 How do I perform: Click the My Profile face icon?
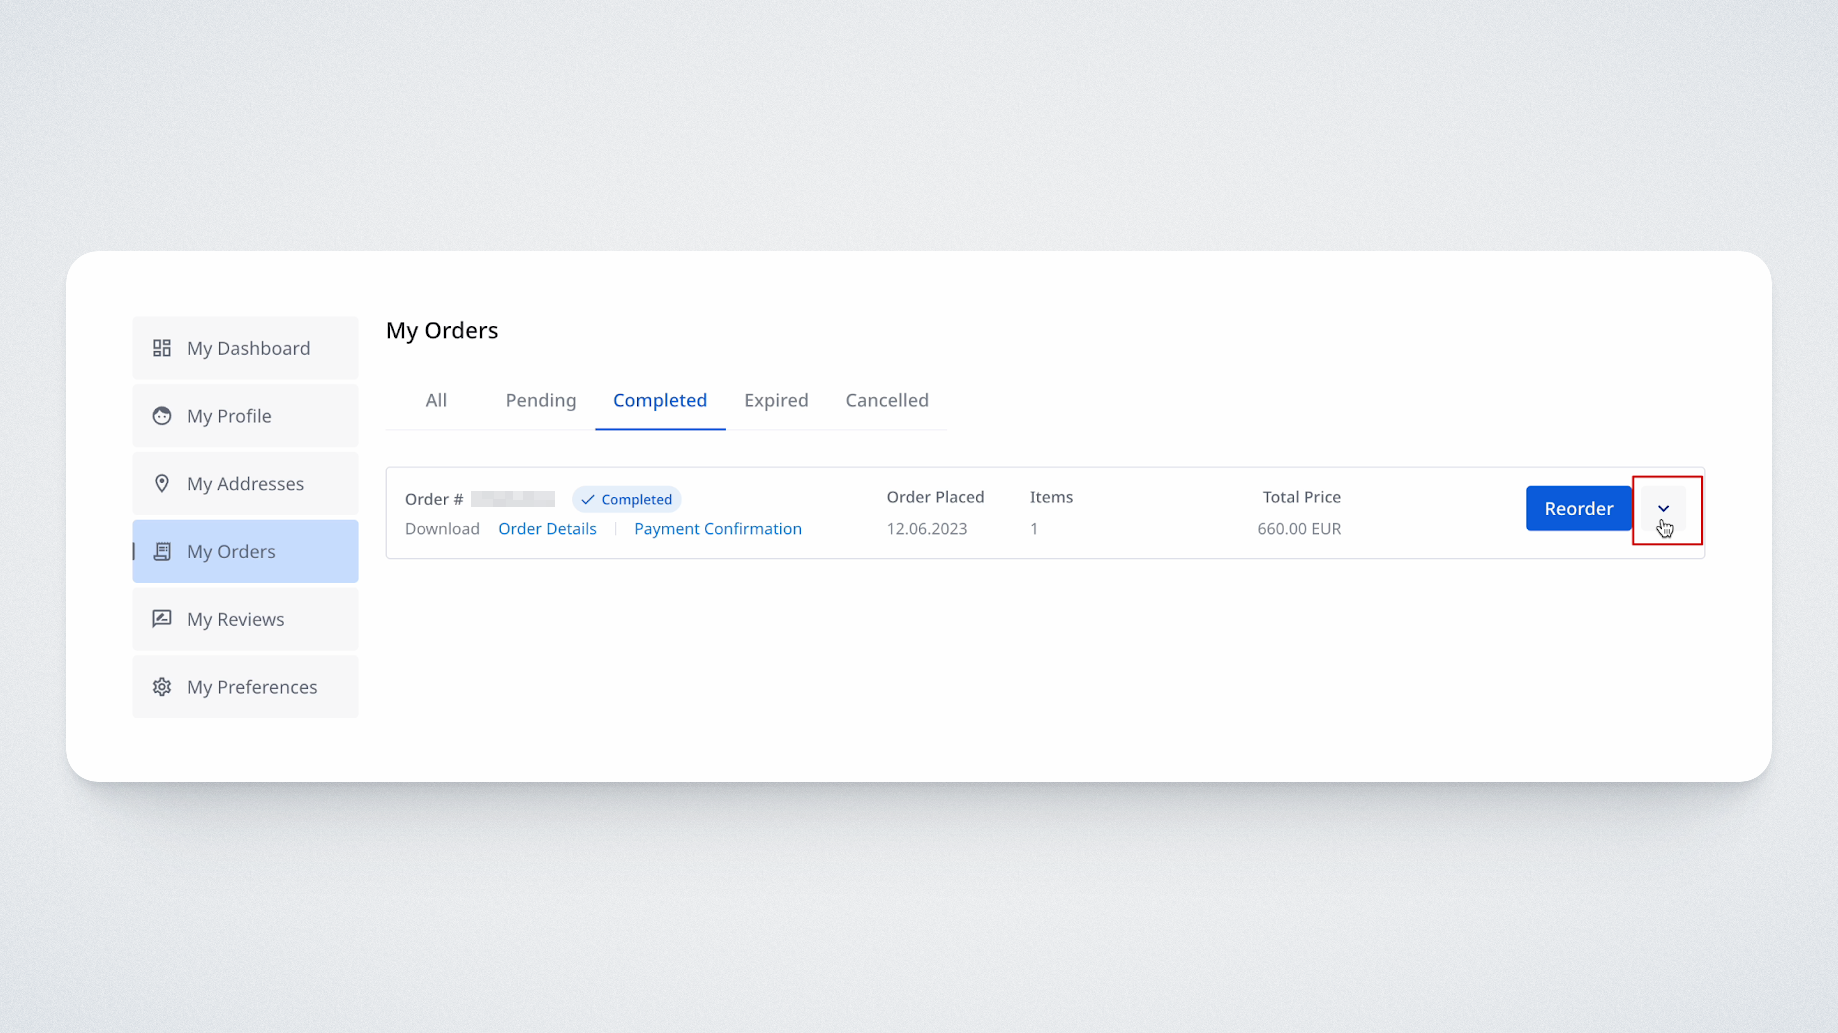pyautogui.click(x=161, y=416)
